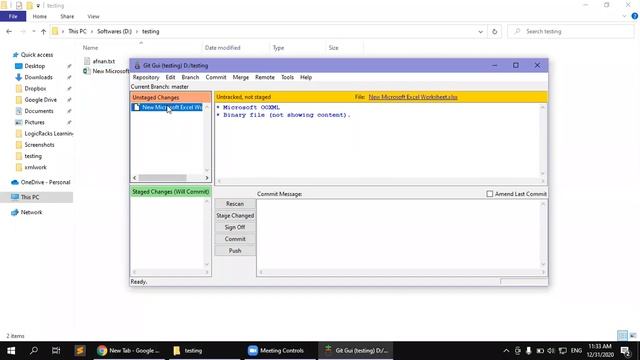Image resolution: width=640 pixels, height=360 pixels.
Task: Open the View ribbon tab in File Explorer
Action: click(93, 17)
